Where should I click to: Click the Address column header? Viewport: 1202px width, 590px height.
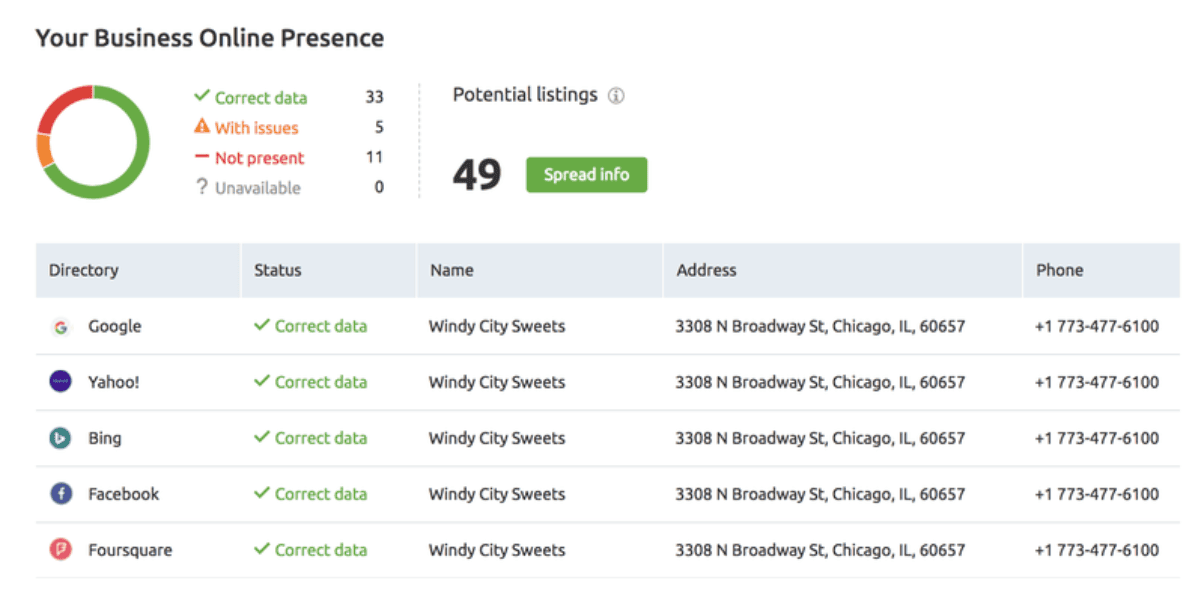[x=706, y=270]
